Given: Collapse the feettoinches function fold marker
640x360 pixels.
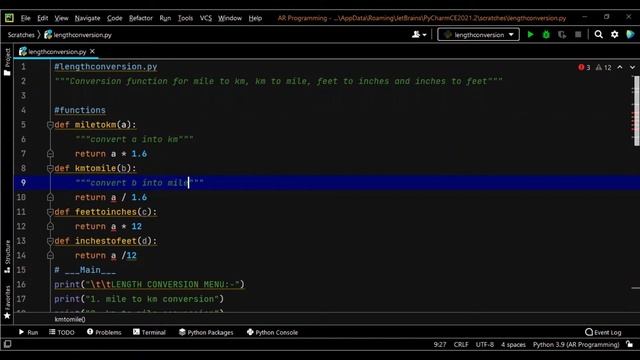Looking at the screenshot, I should (x=50, y=212).
